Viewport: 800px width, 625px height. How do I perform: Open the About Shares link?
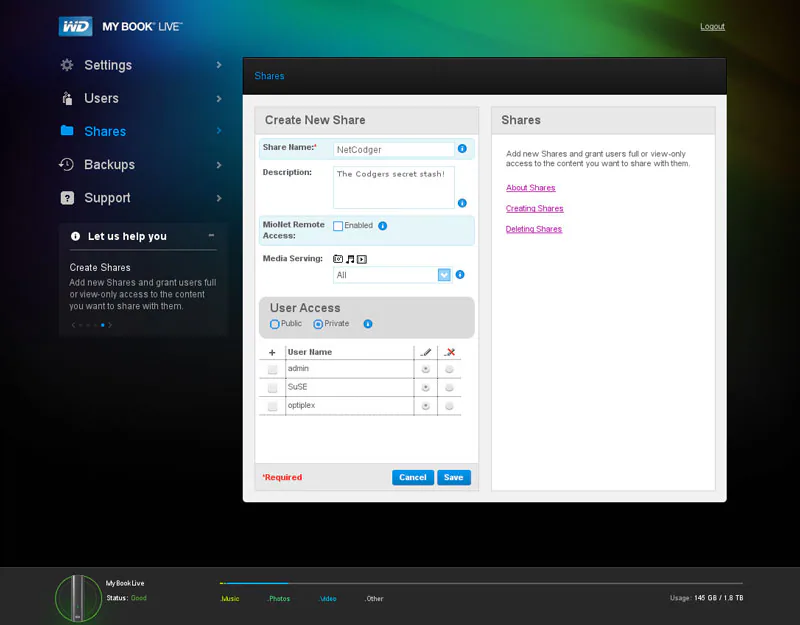click(x=531, y=188)
